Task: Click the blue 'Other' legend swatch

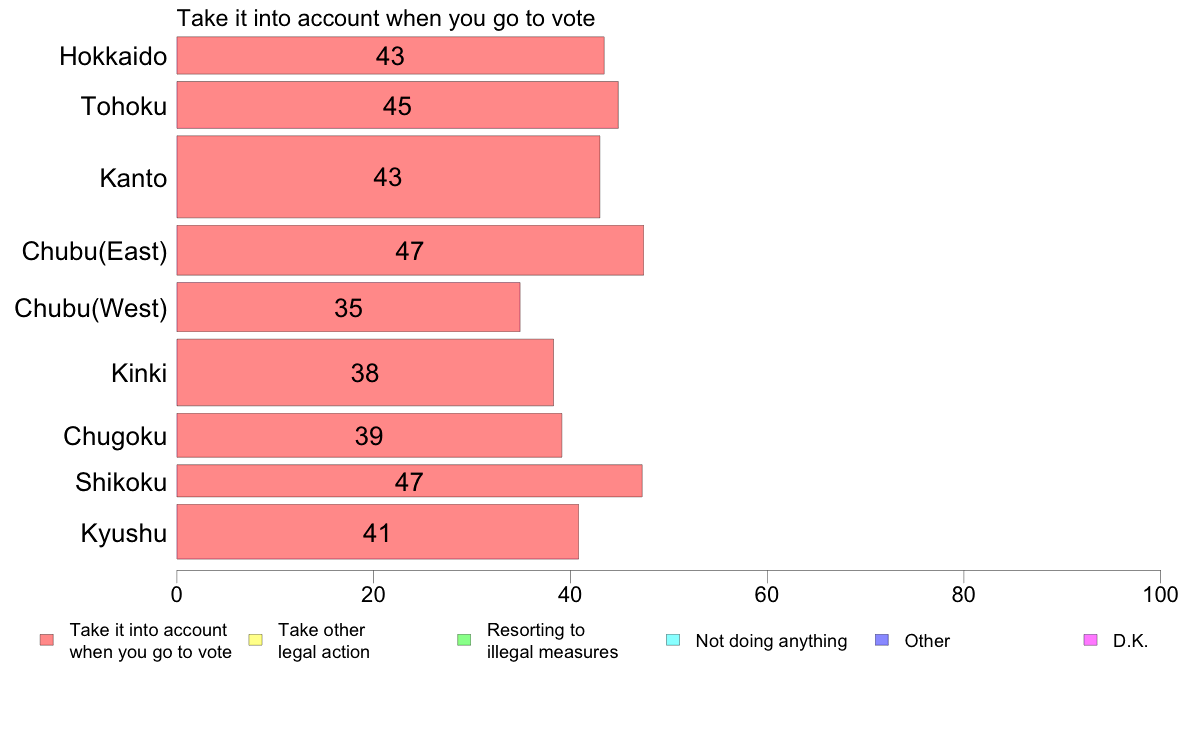Action: 882,640
